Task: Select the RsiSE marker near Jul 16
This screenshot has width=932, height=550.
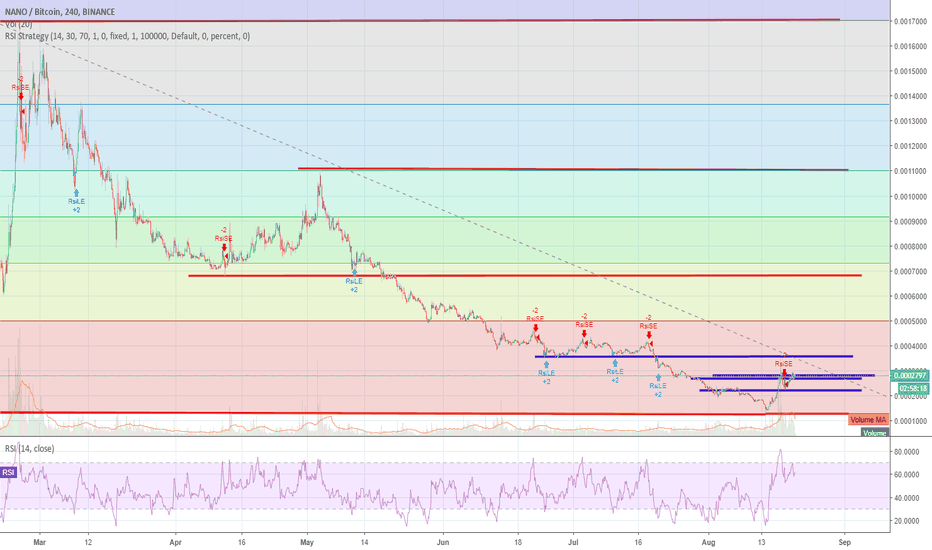Action: tap(648, 326)
